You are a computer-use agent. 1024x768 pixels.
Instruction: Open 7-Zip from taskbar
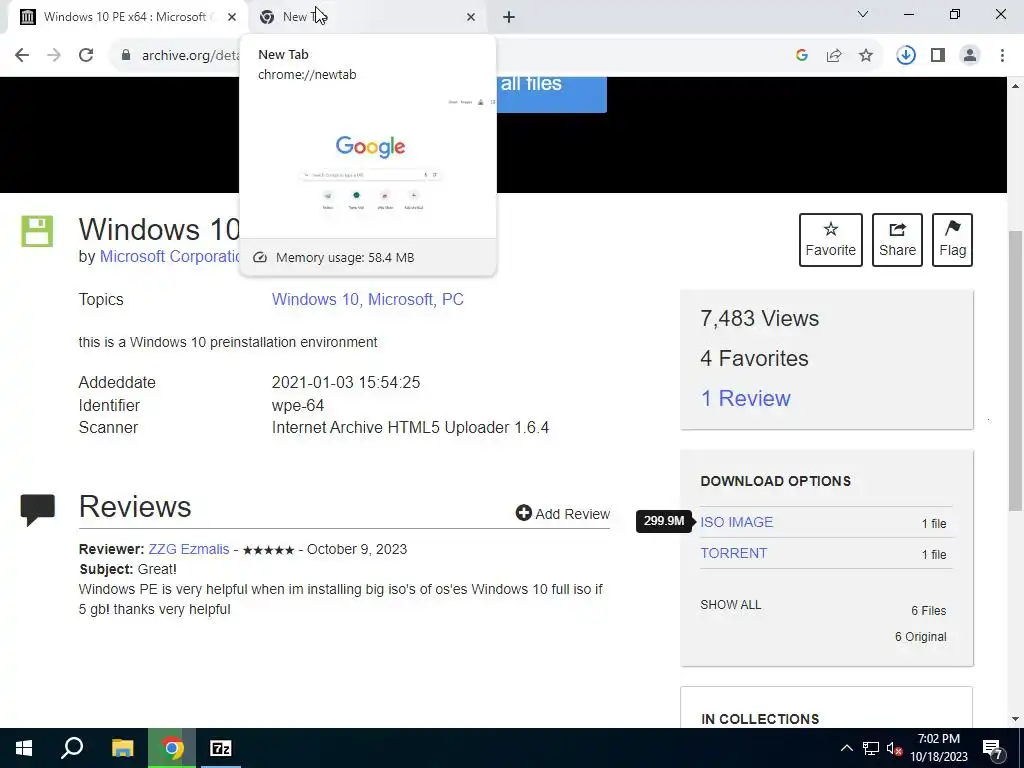tap(221, 748)
